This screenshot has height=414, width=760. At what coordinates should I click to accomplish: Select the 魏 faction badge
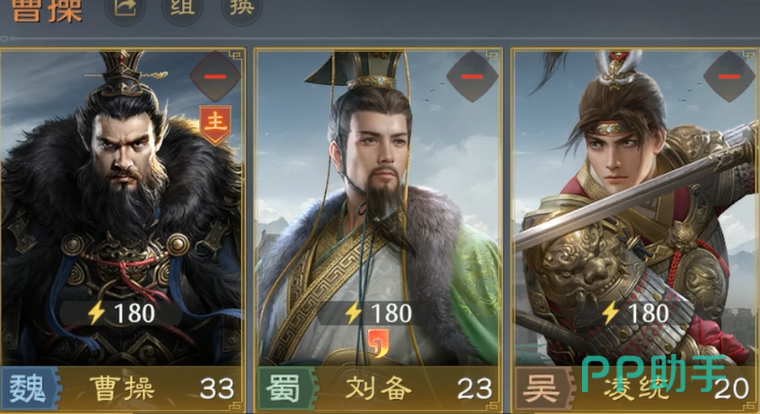tap(30, 389)
